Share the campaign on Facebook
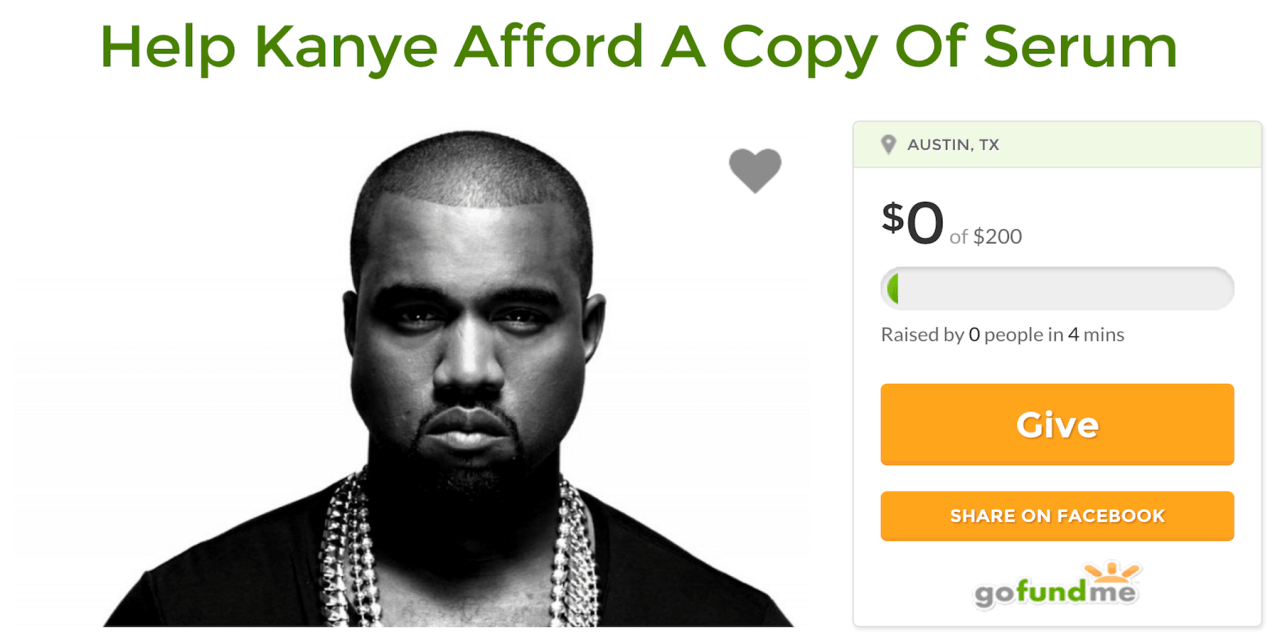The height and width of the screenshot is (640, 1280). 1057,516
